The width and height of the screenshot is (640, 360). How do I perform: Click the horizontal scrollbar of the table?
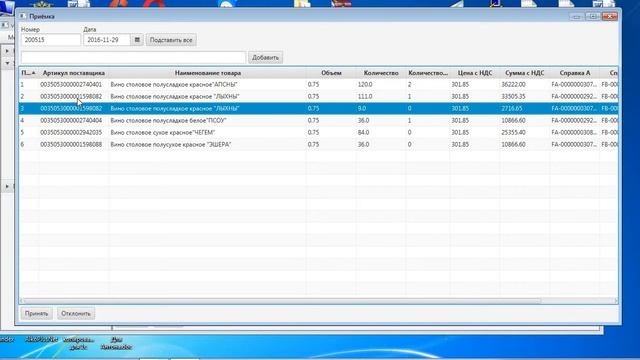click(283, 301)
